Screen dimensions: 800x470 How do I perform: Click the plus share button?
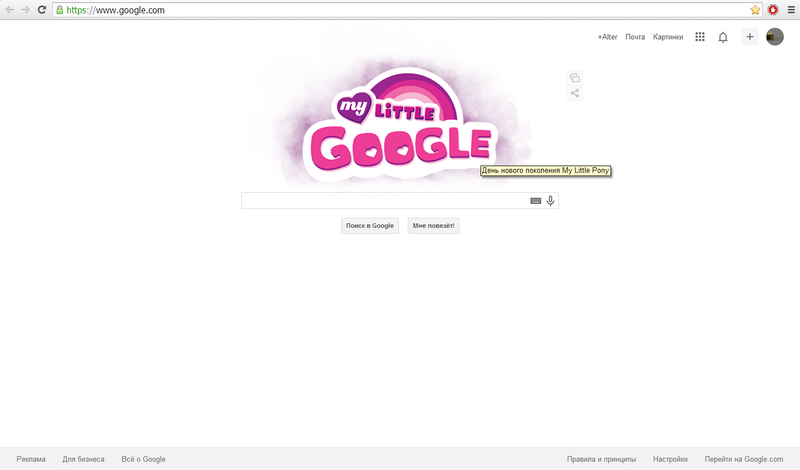tap(749, 37)
